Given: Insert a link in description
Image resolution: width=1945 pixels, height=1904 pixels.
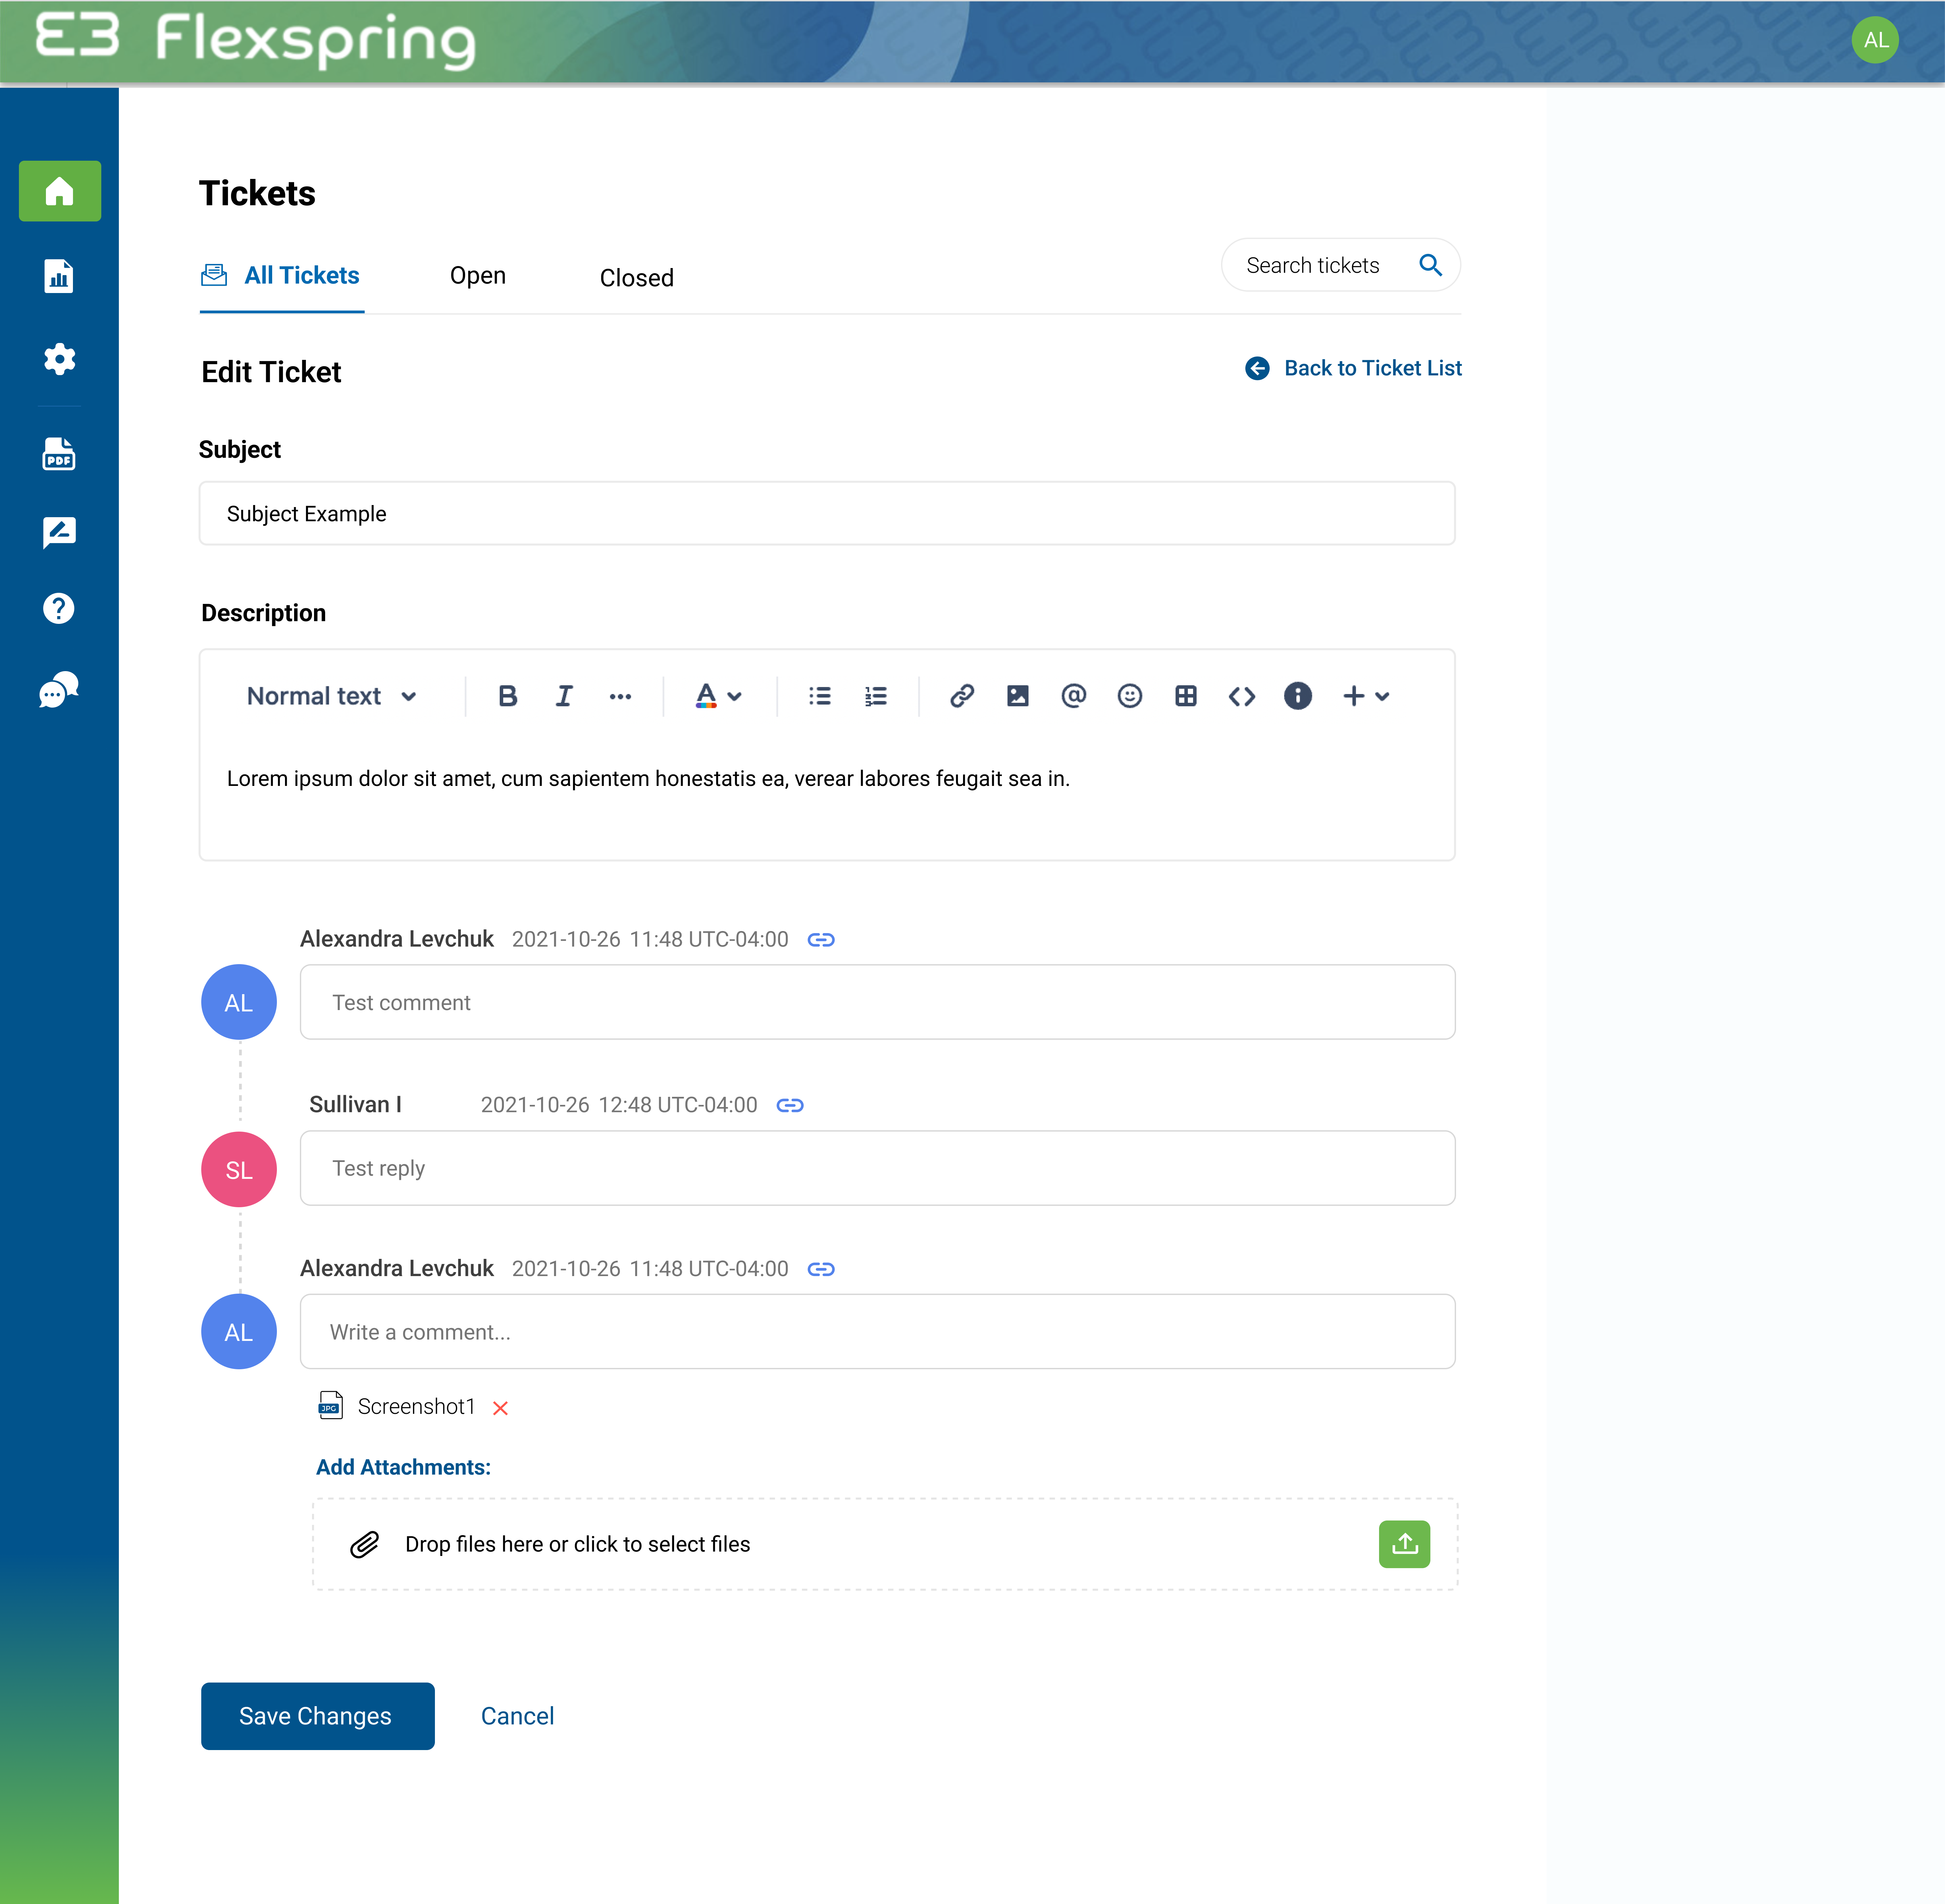Looking at the screenshot, I should pos(962,696).
